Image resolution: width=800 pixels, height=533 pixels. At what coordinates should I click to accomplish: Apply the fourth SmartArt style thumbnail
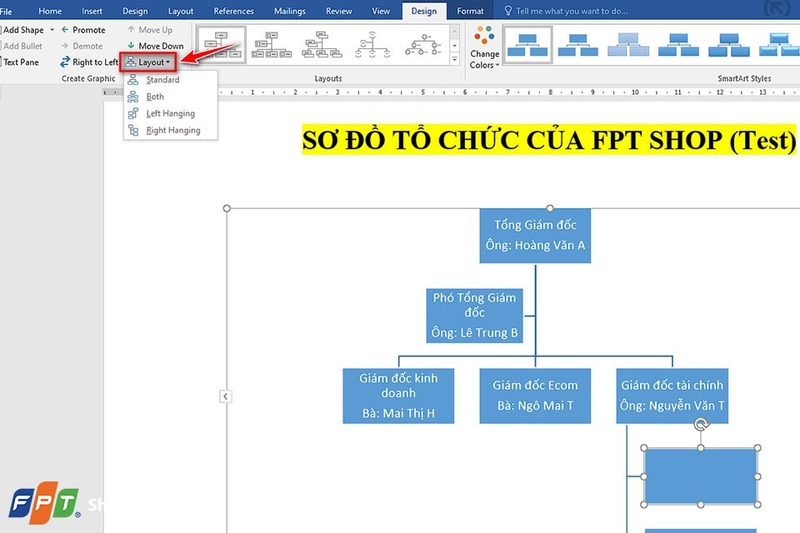coord(678,45)
